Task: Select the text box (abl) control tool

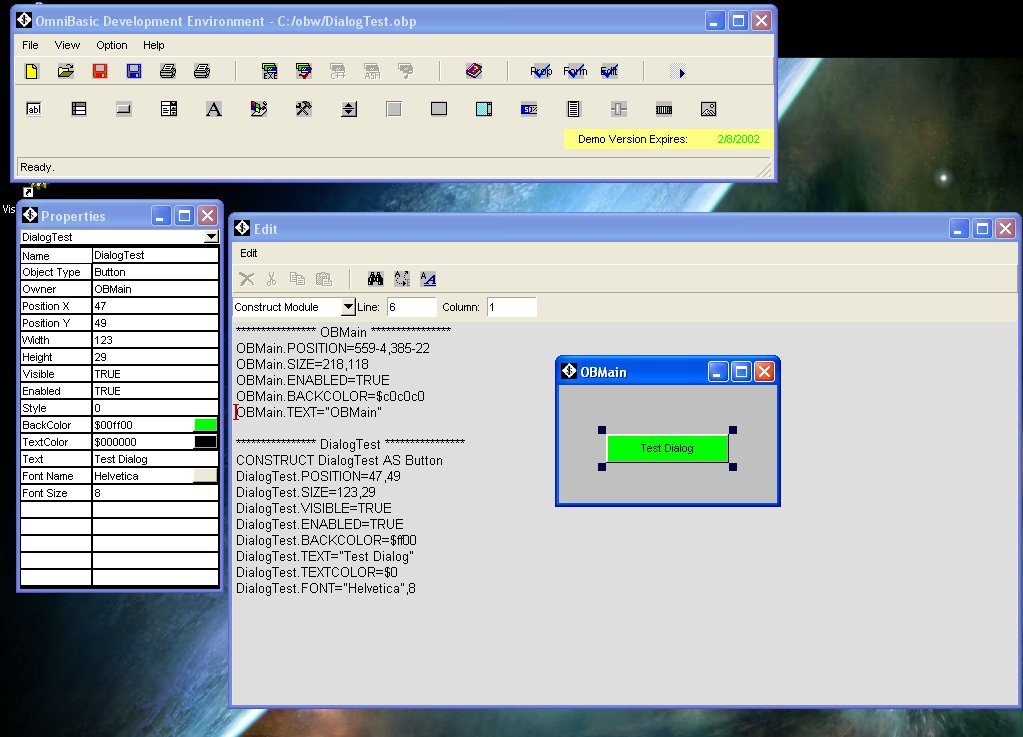Action: [x=34, y=109]
